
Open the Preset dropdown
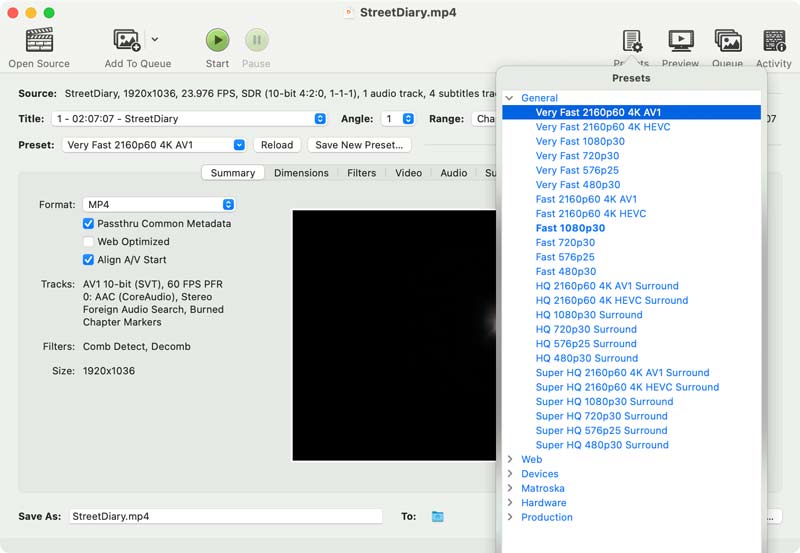(154, 145)
